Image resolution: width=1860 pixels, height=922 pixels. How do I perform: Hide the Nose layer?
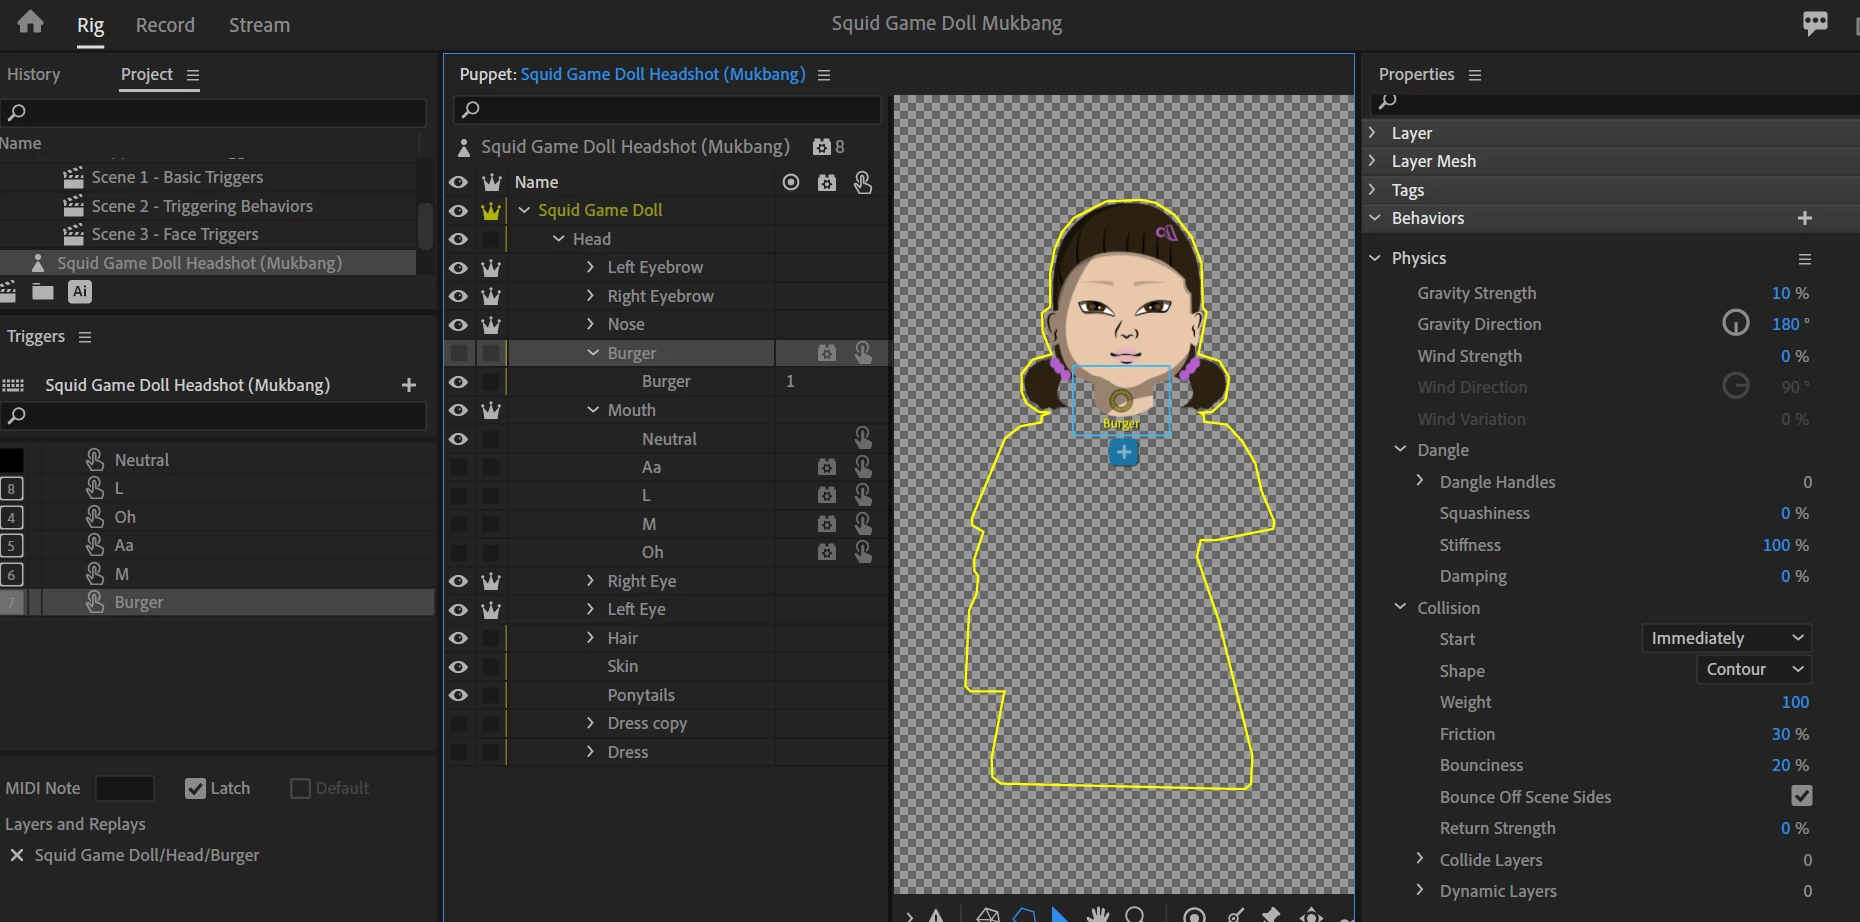click(x=458, y=325)
